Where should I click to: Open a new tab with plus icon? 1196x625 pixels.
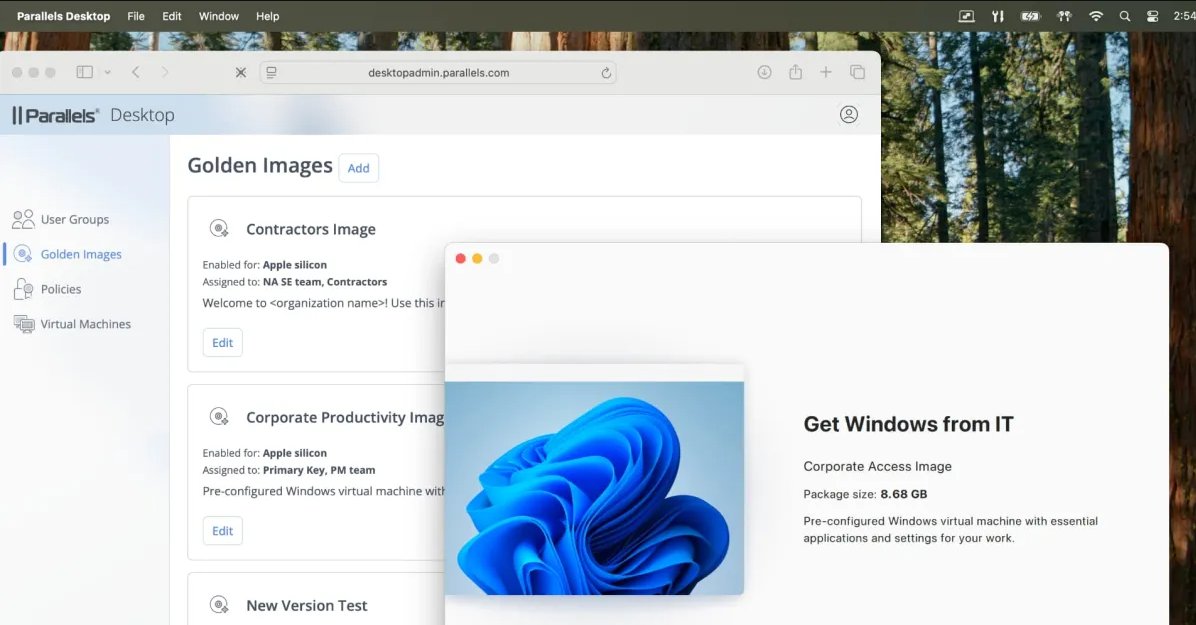tap(825, 72)
